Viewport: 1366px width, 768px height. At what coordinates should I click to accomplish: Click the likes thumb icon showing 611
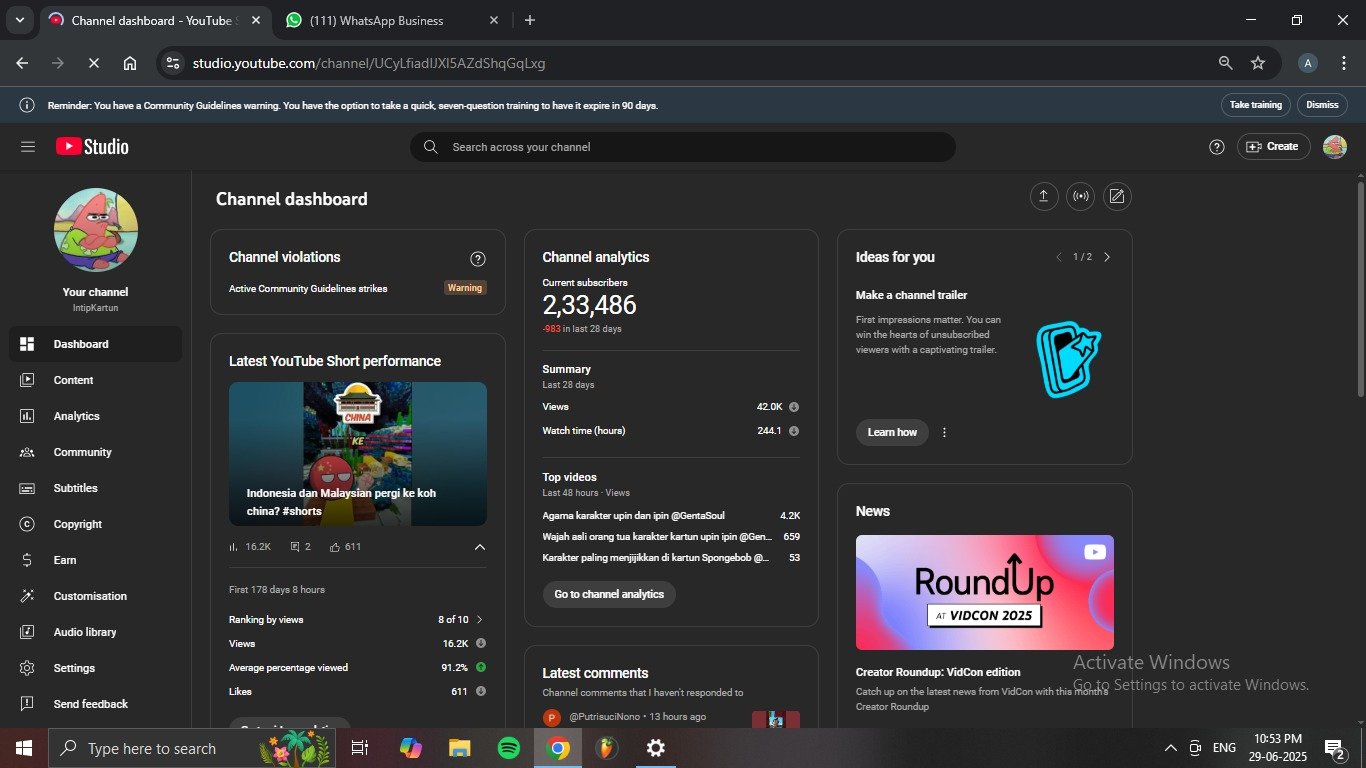click(335, 547)
